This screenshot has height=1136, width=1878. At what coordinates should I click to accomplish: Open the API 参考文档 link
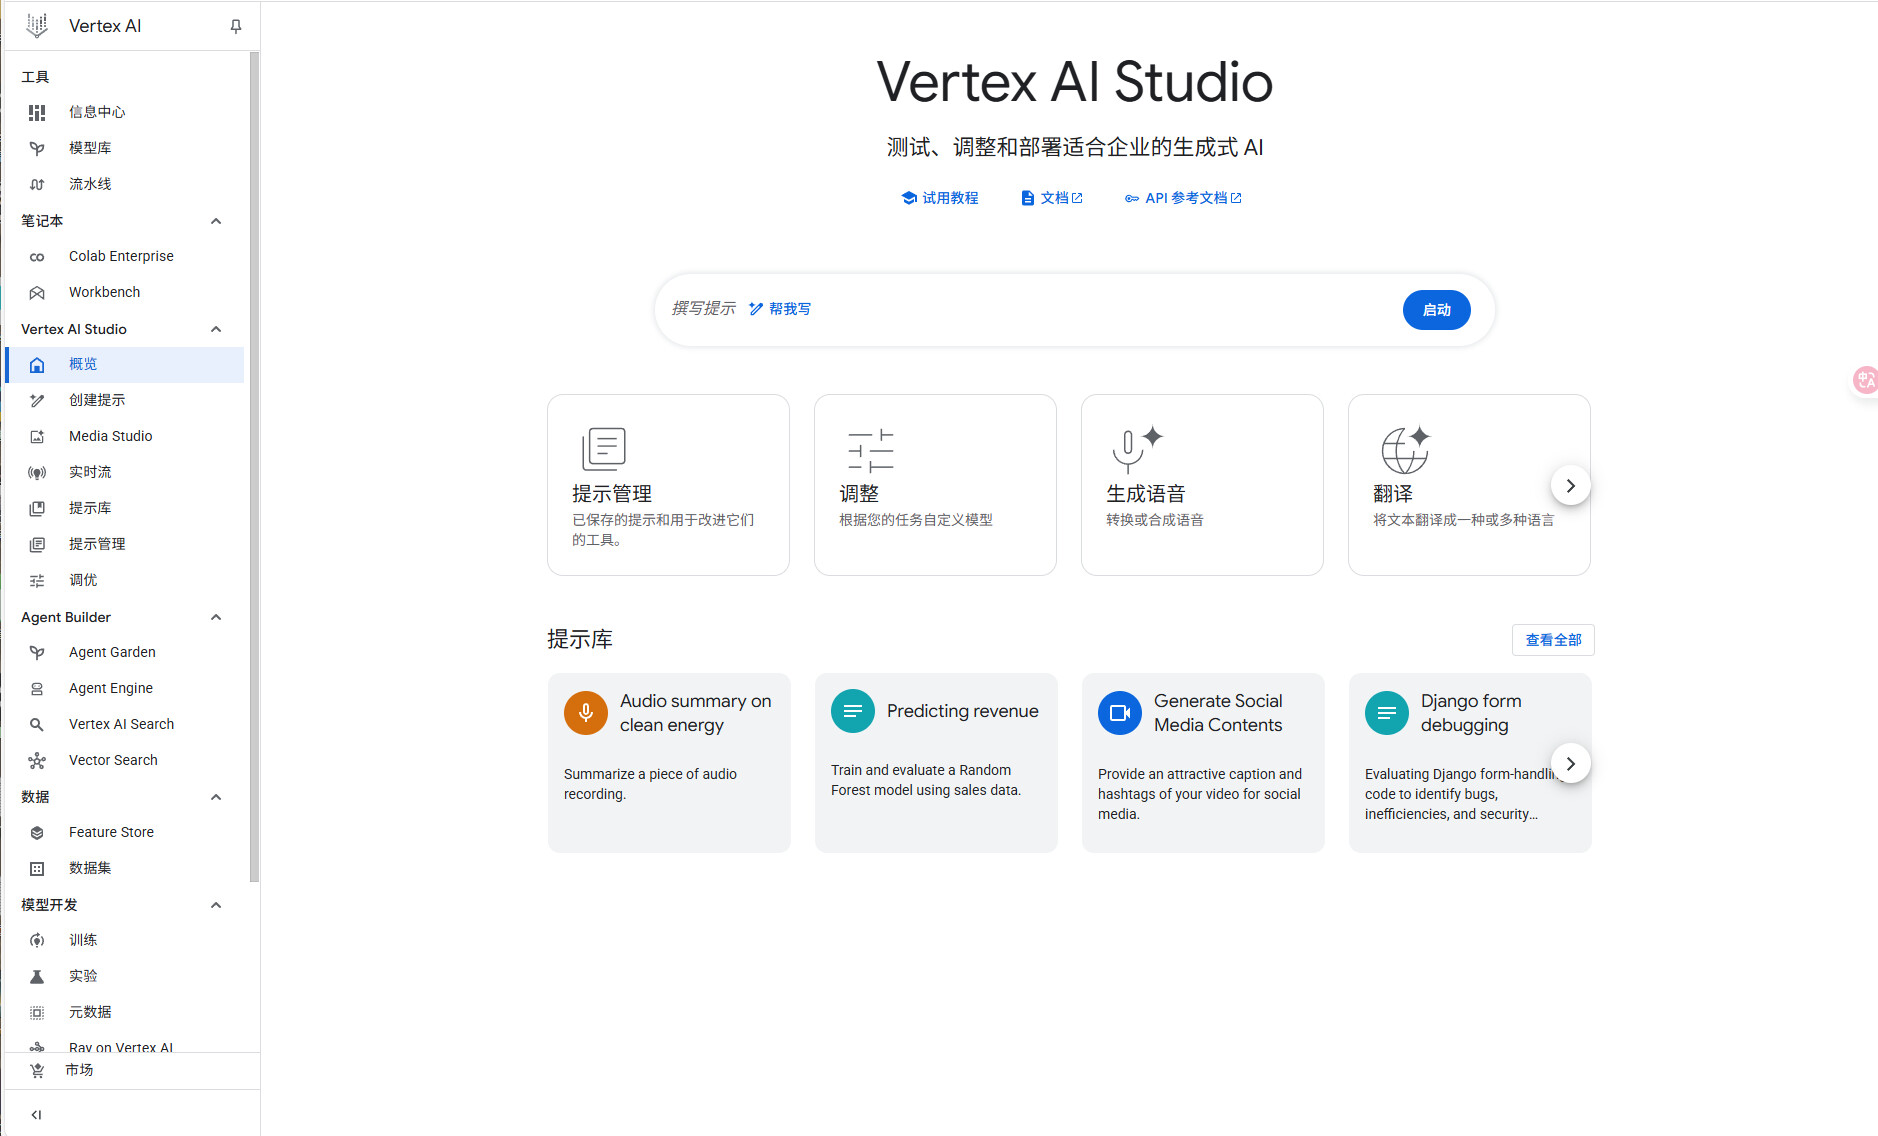click(1184, 198)
